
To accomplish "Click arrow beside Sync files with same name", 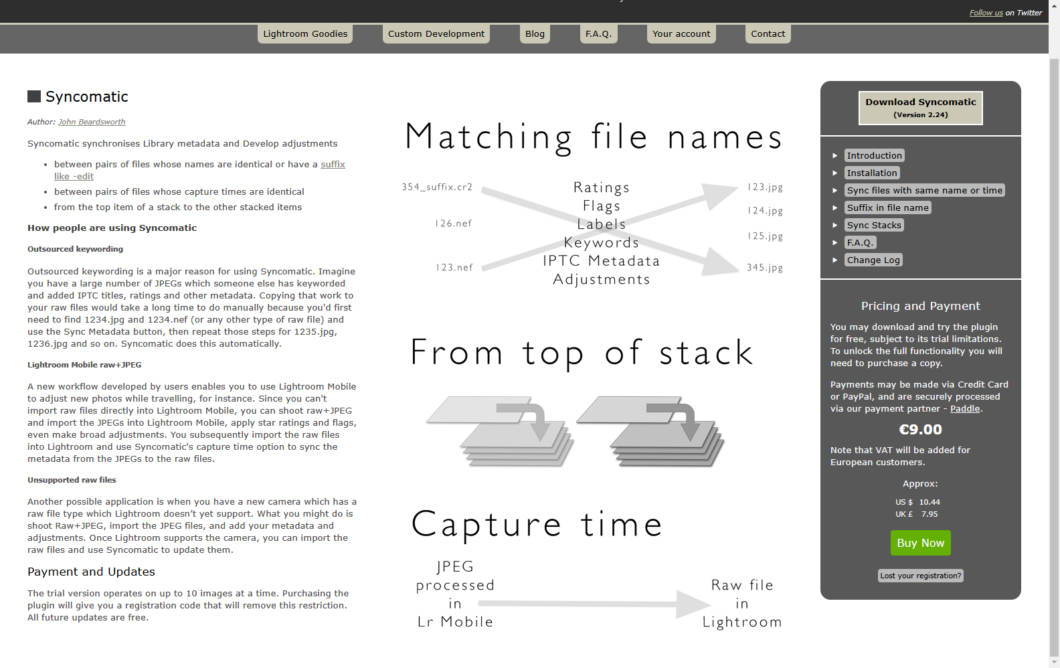I will [x=835, y=191].
